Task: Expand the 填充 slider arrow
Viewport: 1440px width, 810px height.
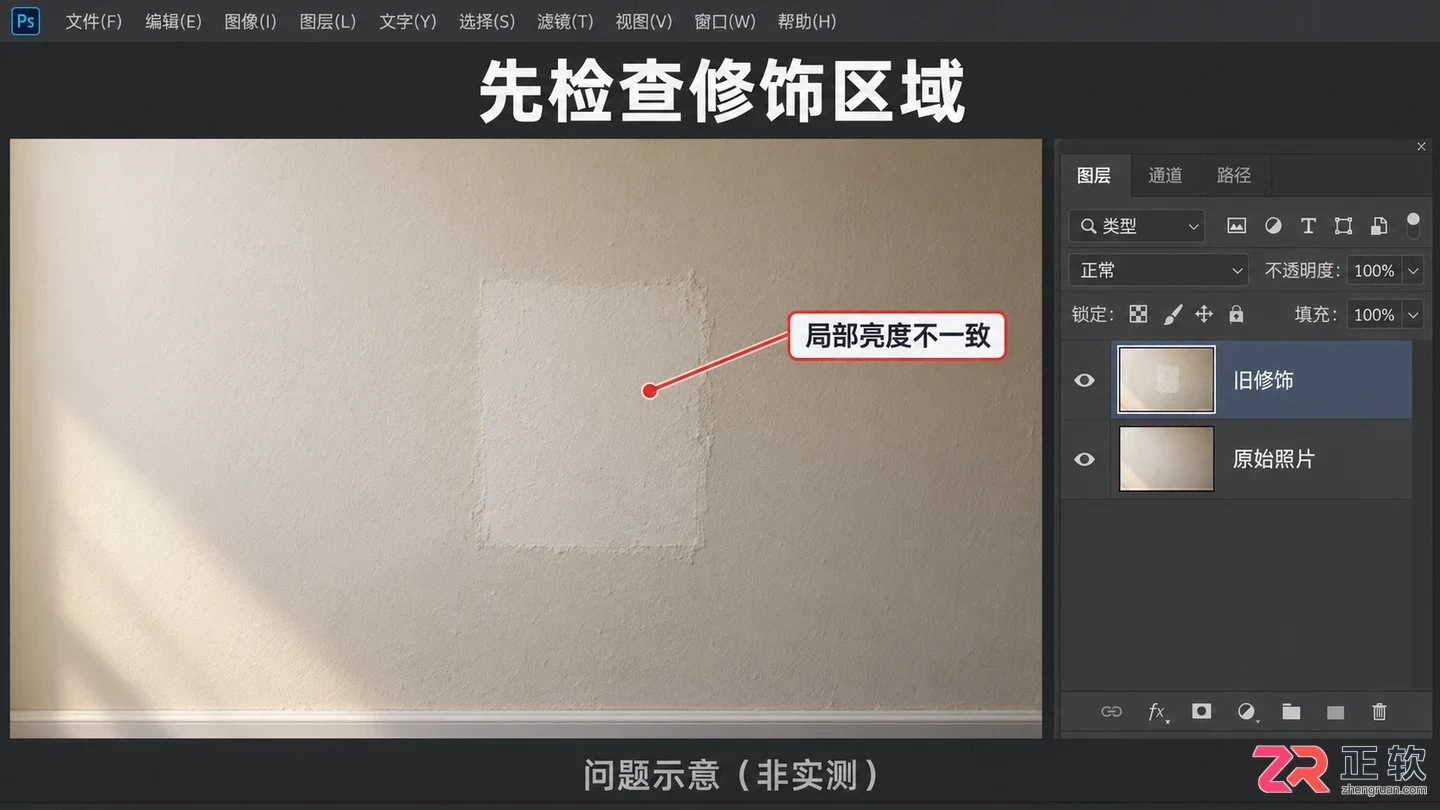Action: (x=1413, y=314)
